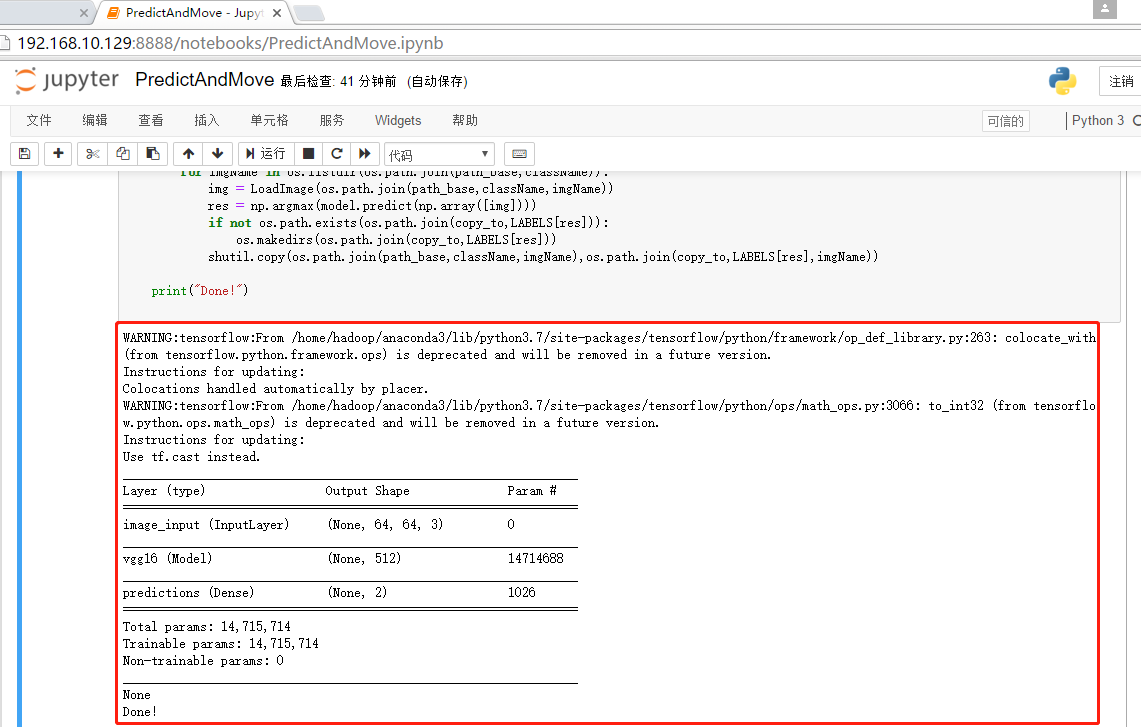The image size is (1141, 727).
Task: Log out using the 注销 button
Action: point(1124,79)
